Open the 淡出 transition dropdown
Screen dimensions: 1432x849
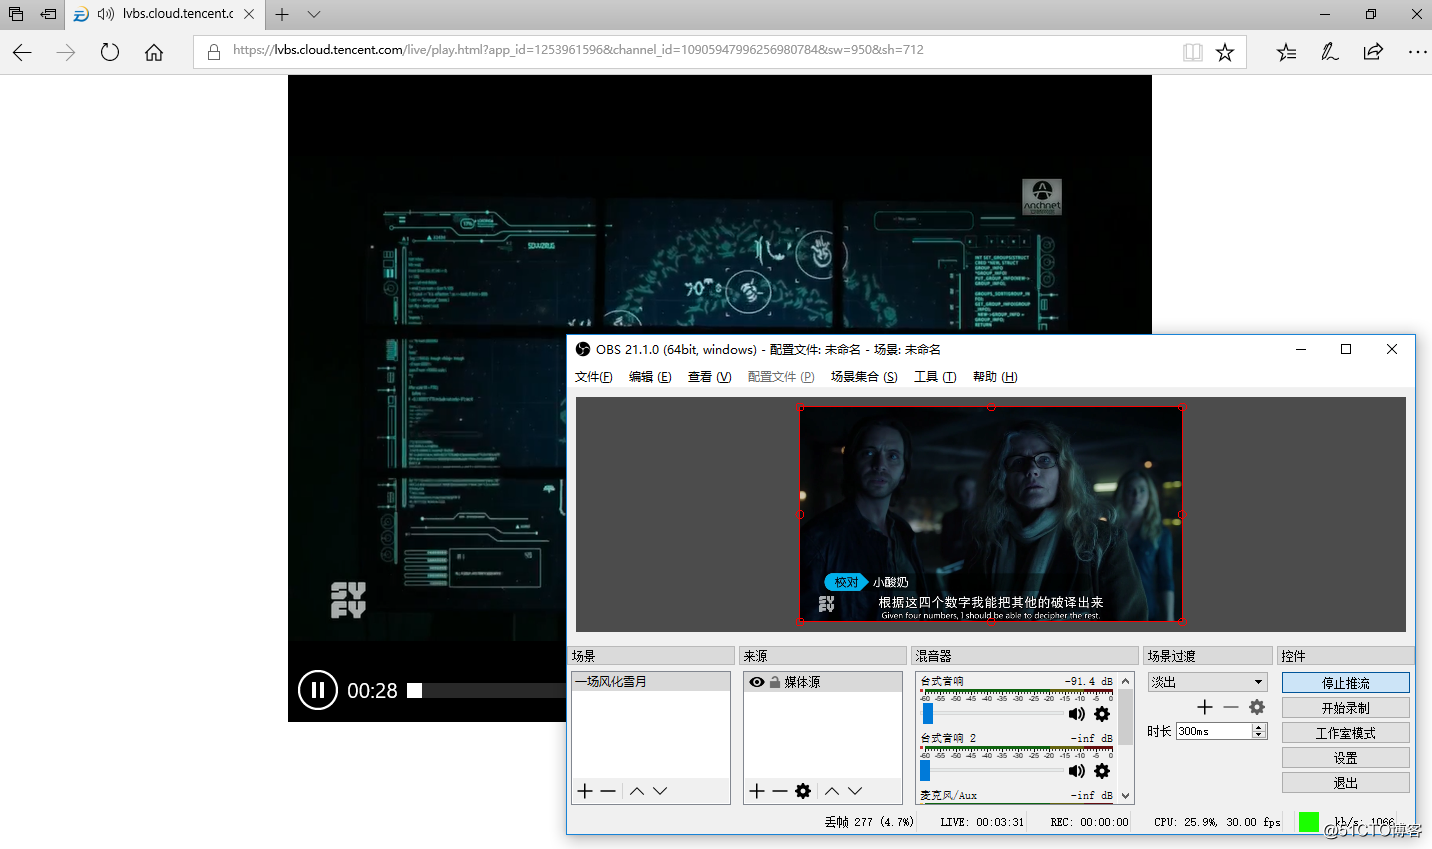1207,682
